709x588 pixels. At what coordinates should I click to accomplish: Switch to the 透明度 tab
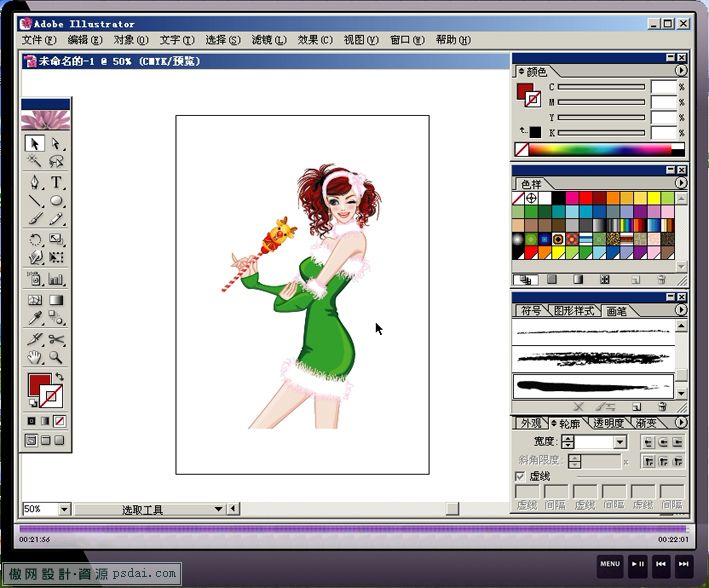point(608,423)
